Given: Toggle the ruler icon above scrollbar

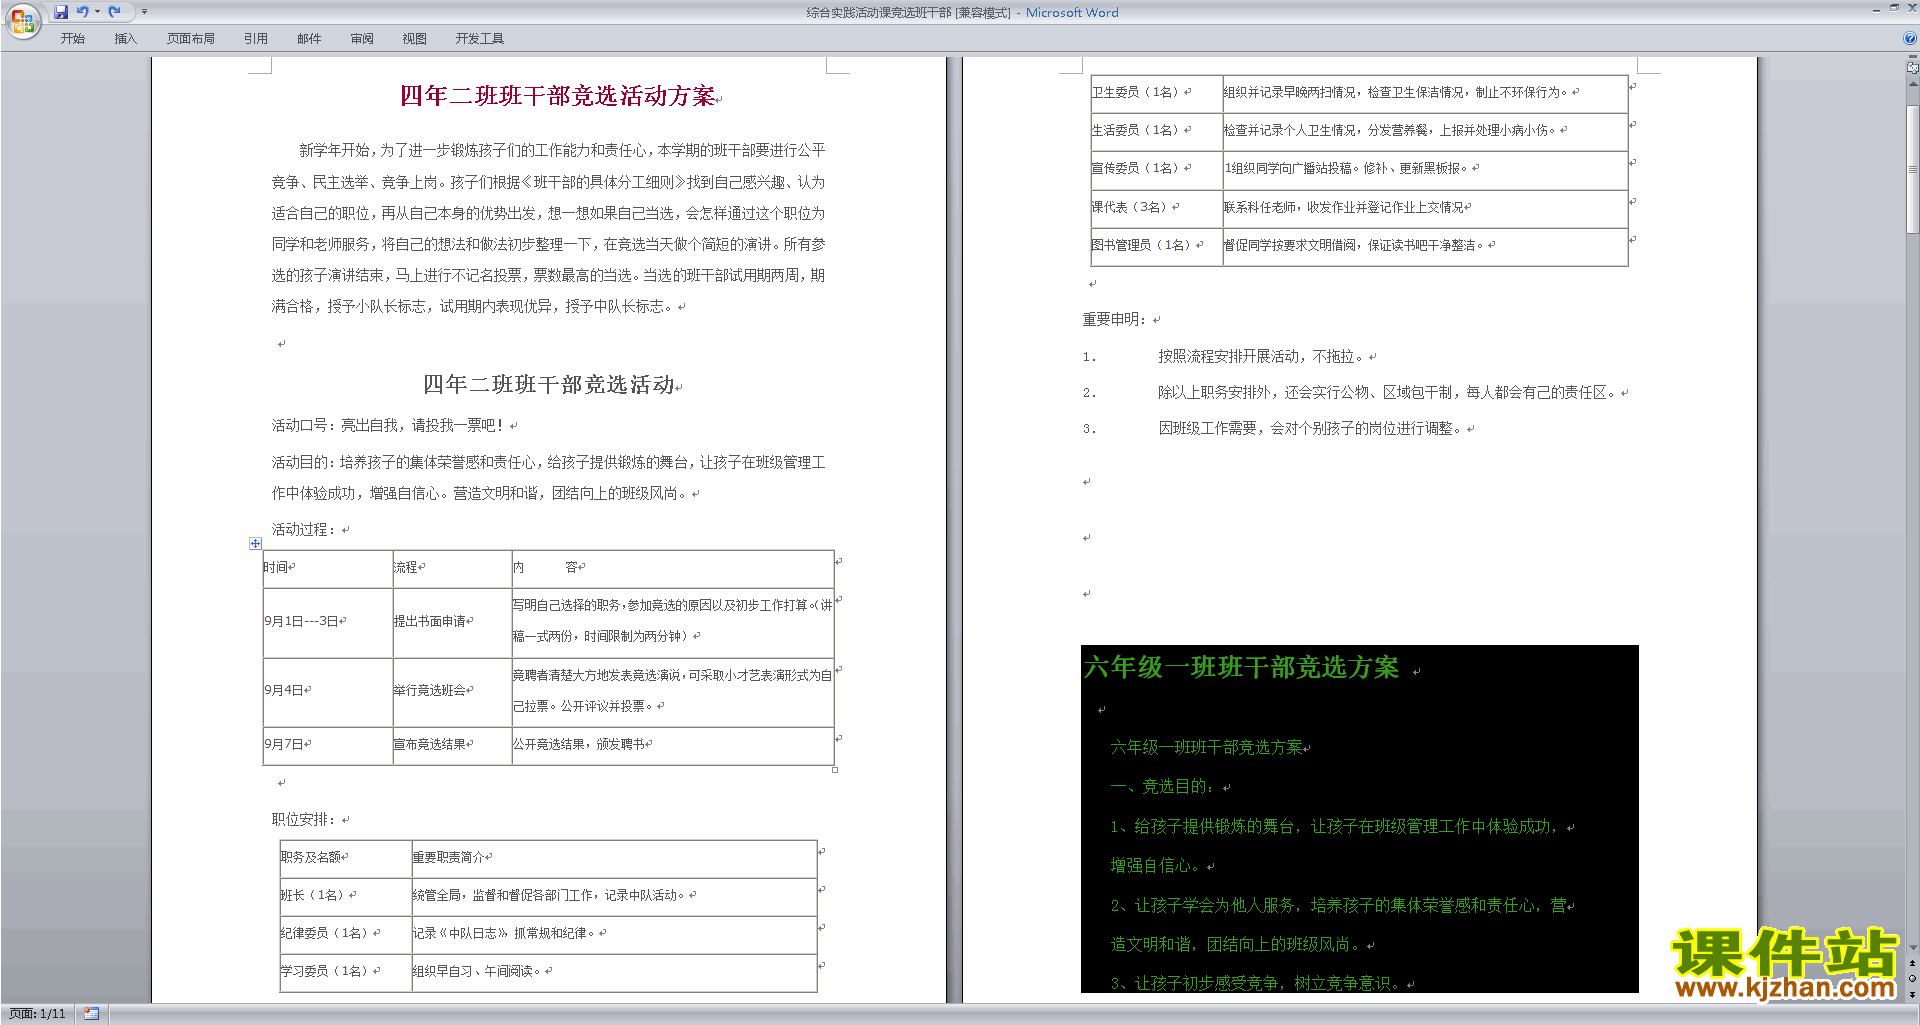Looking at the screenshot, I should click(1912, 67).
